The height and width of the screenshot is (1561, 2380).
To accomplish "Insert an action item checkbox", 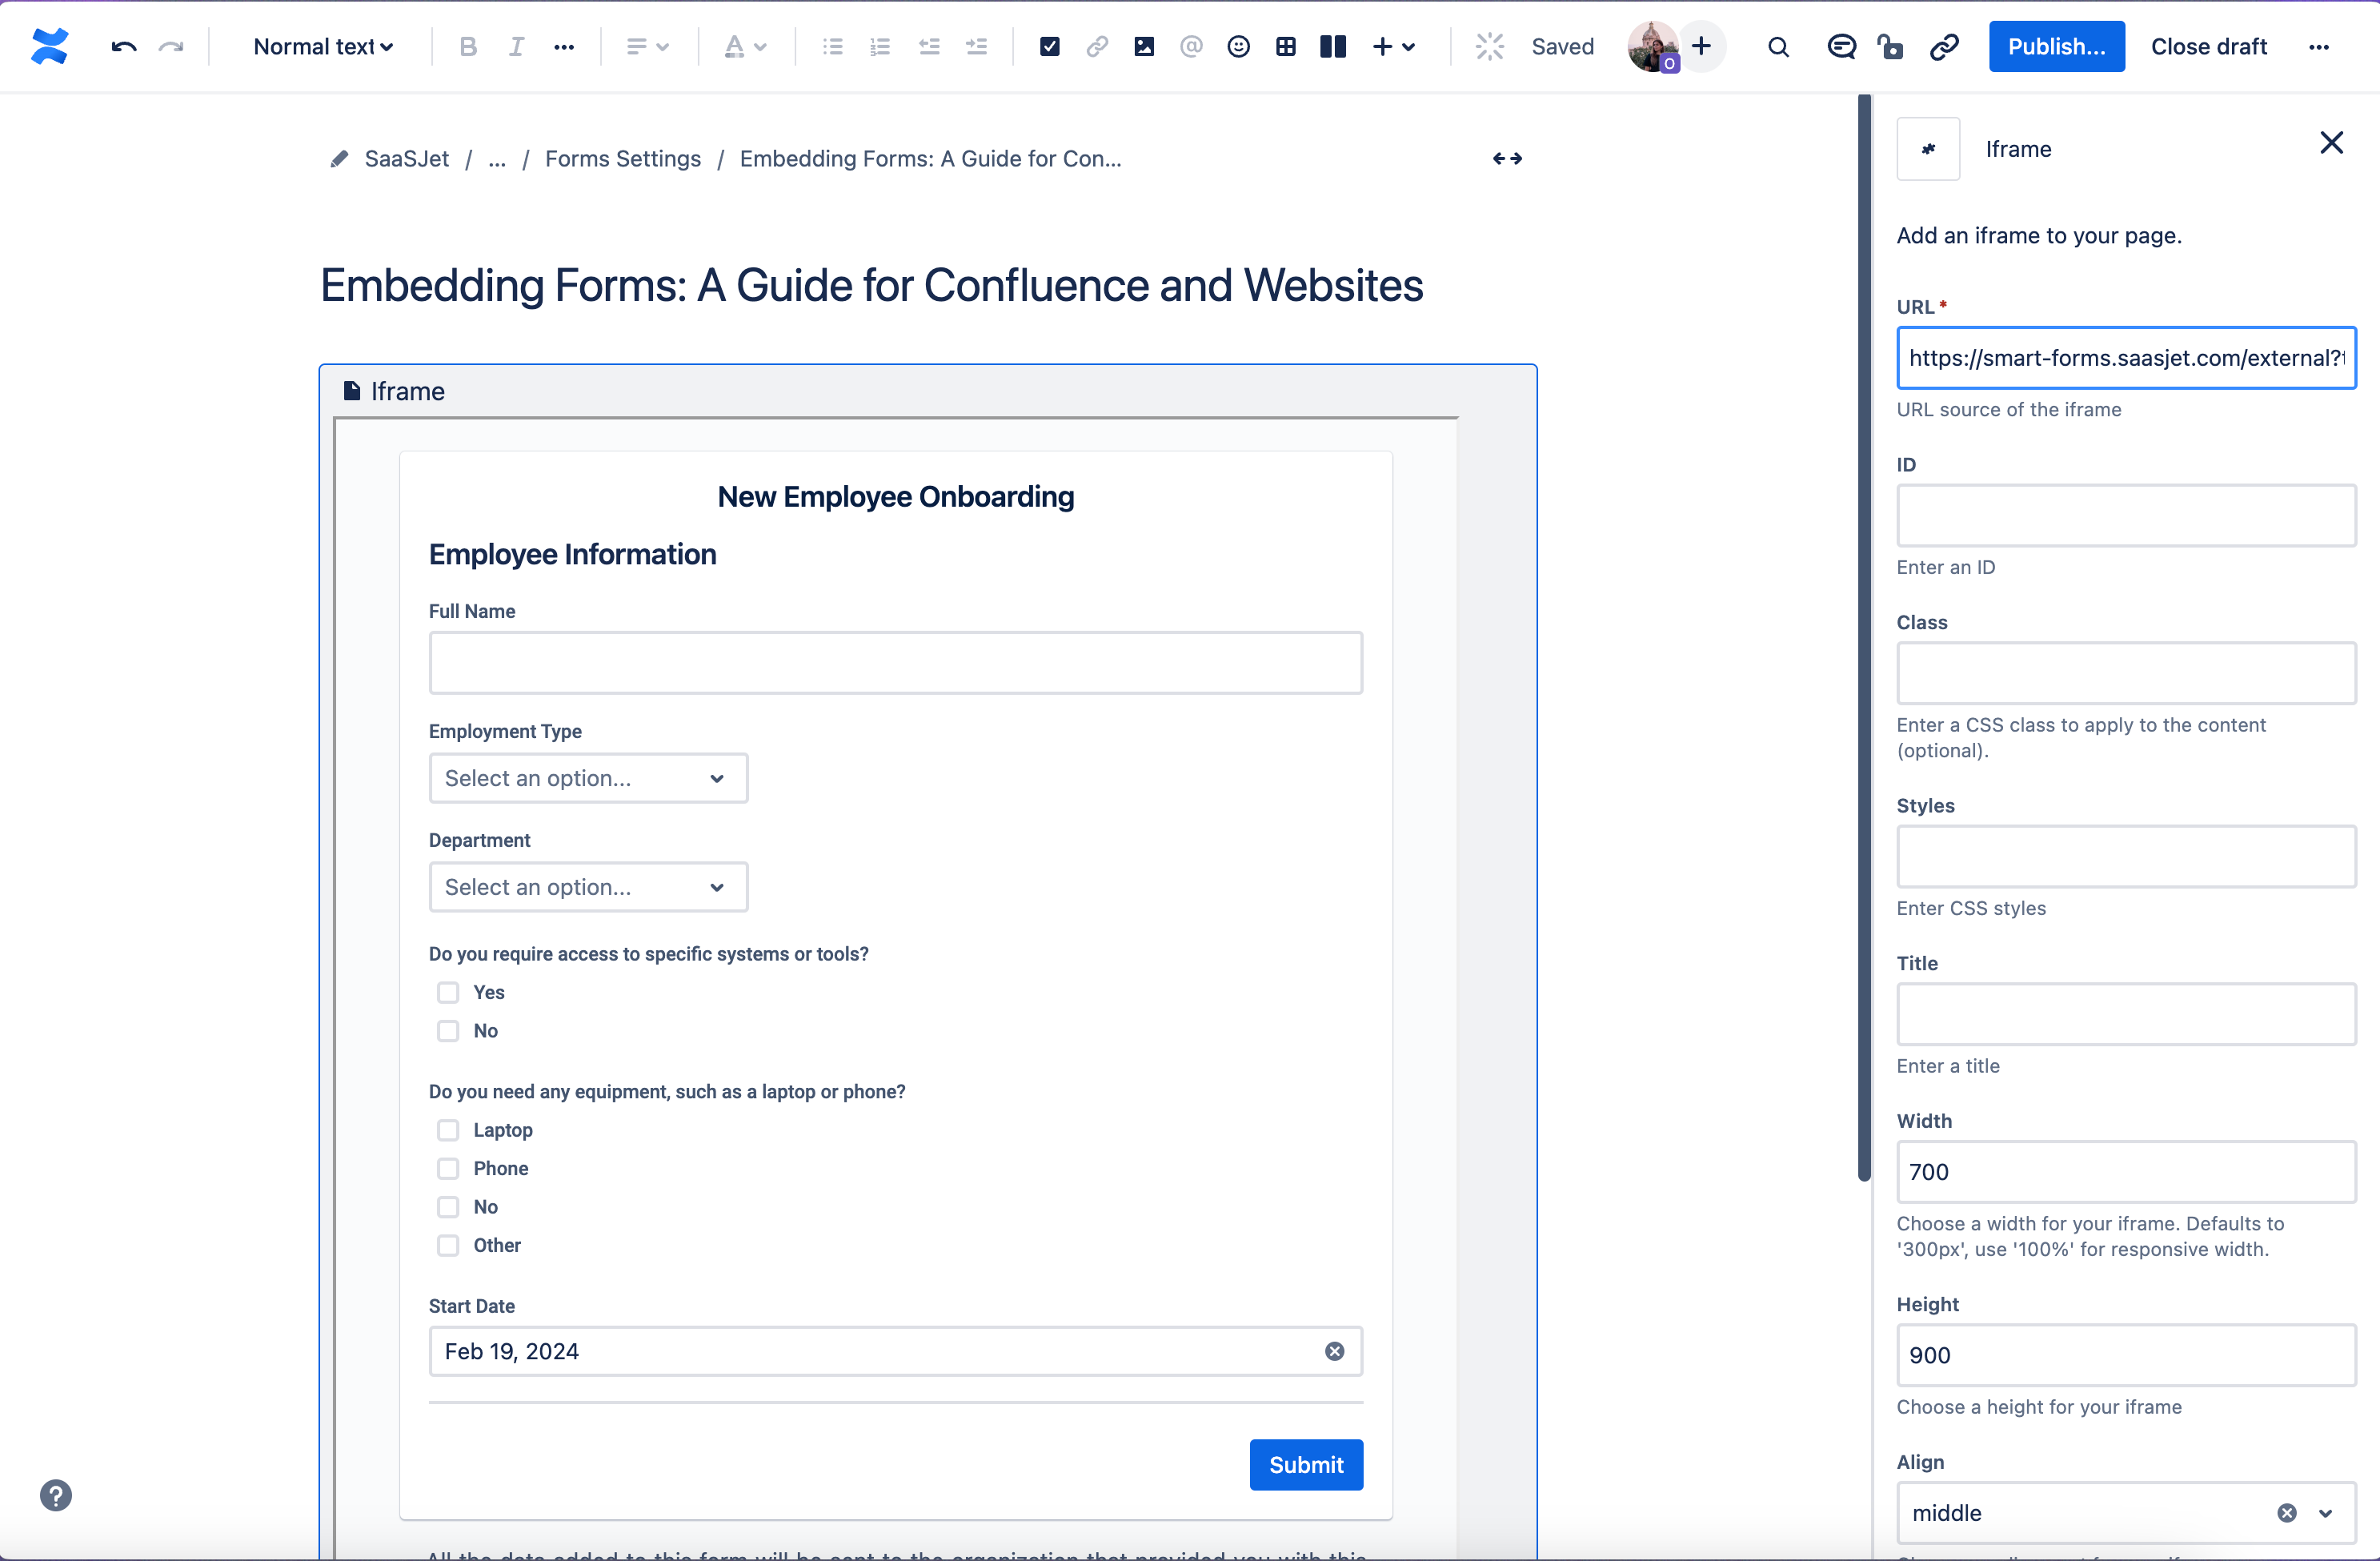I will tap(1049, 46).
